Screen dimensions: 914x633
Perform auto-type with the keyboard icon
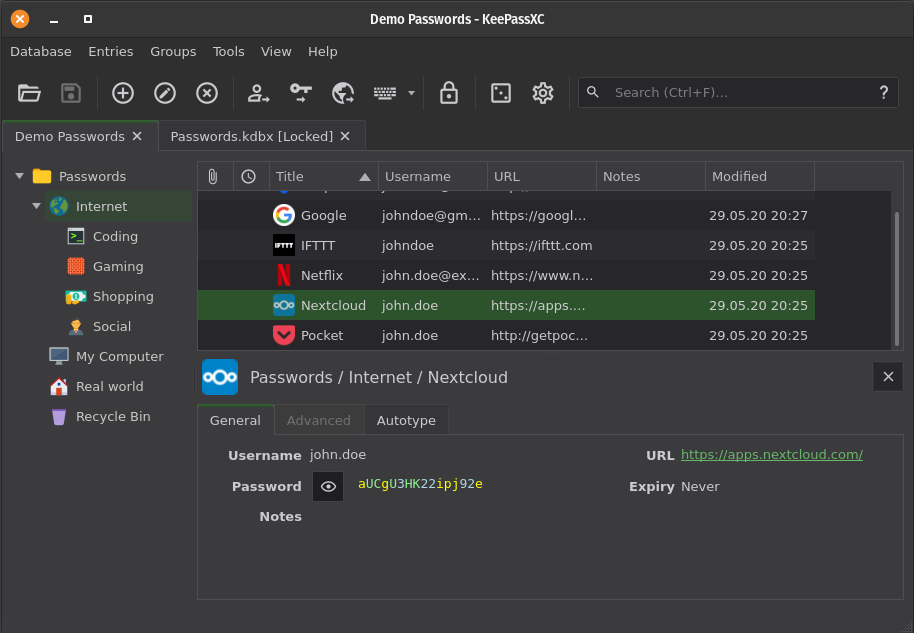(384, 92)
